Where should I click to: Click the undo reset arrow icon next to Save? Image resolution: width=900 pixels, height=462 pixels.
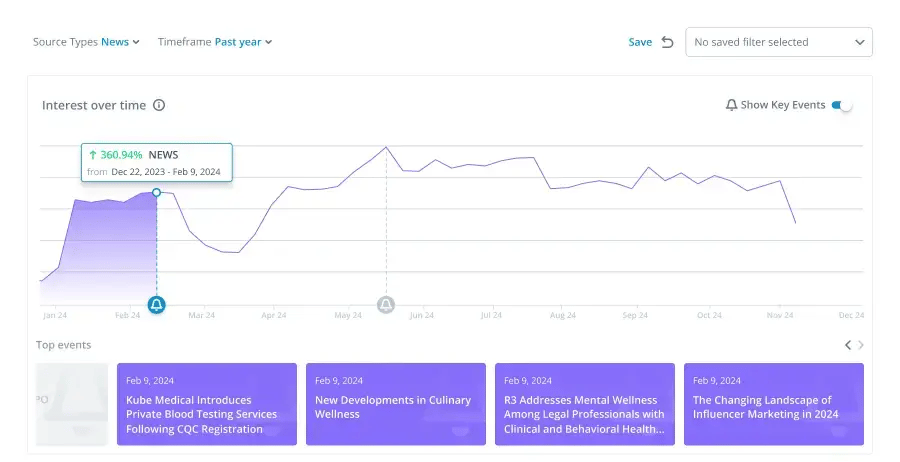pyautogui.click(x=668, y=42)
